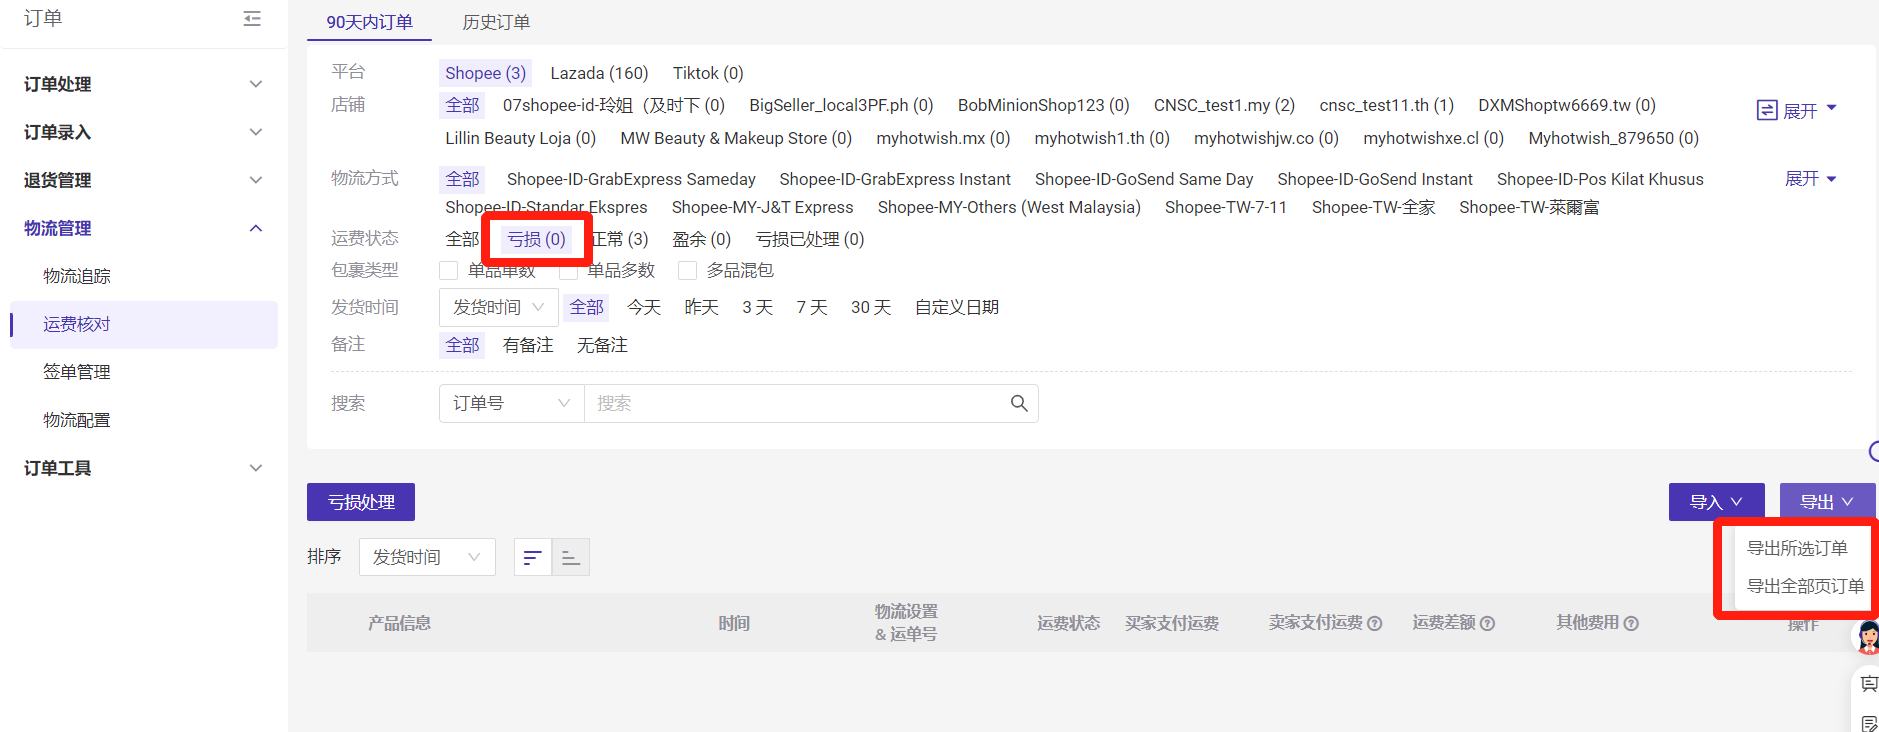
Task: Open 物流追踪 in the sidebar
Action: click(77, 276)
